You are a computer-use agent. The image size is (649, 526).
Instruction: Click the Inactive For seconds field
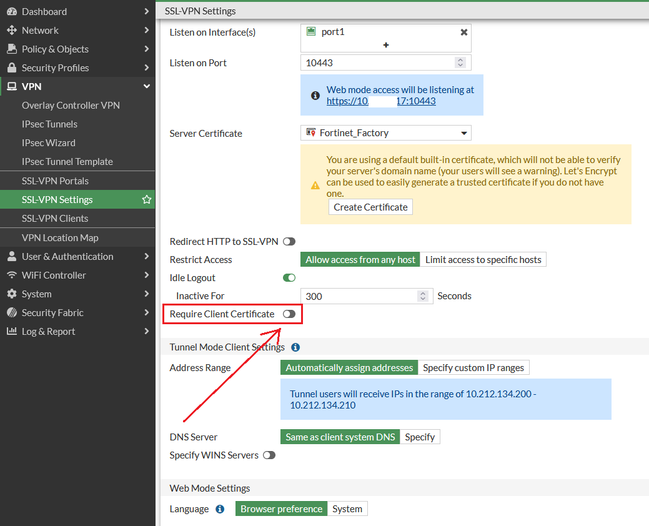click(366, 296)
